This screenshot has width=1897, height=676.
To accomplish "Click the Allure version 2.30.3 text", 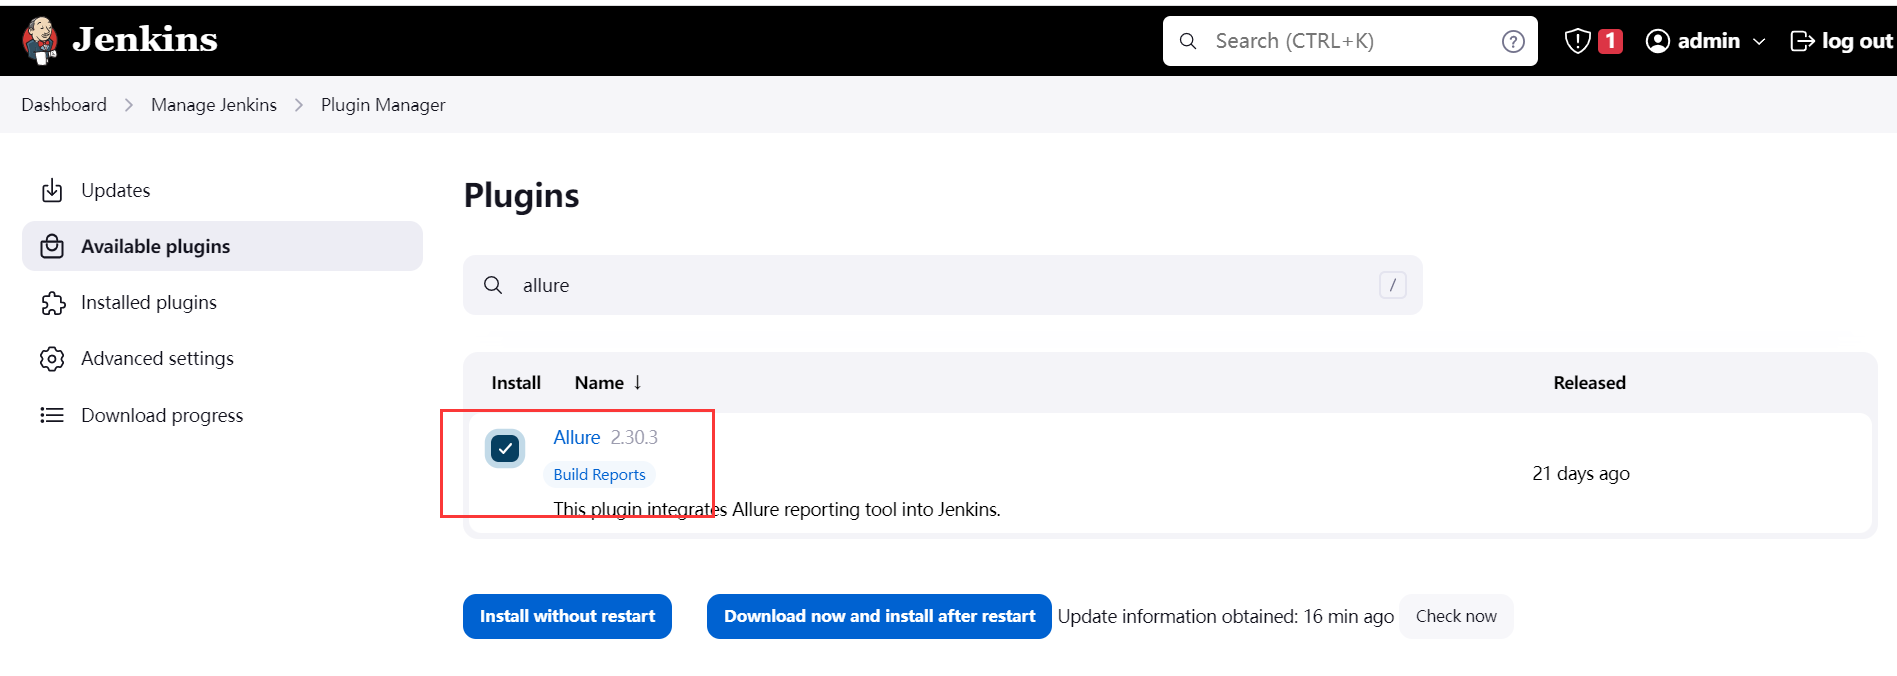I will click(634, 437).
